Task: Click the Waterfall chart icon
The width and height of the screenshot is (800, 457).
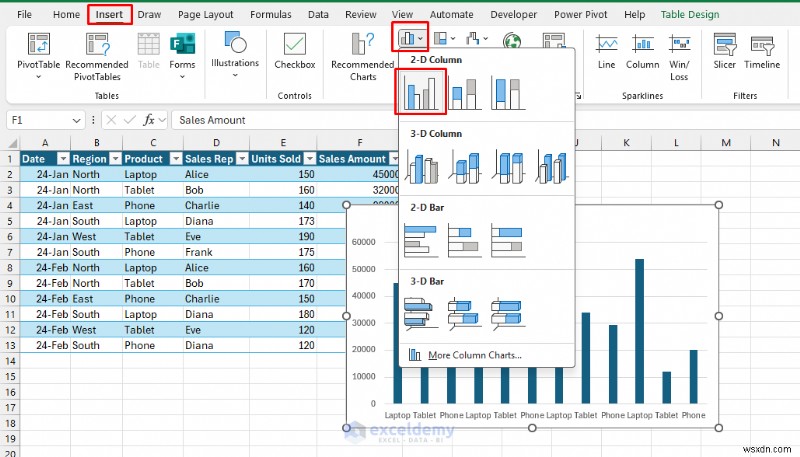Action: (x=472, y=38)
